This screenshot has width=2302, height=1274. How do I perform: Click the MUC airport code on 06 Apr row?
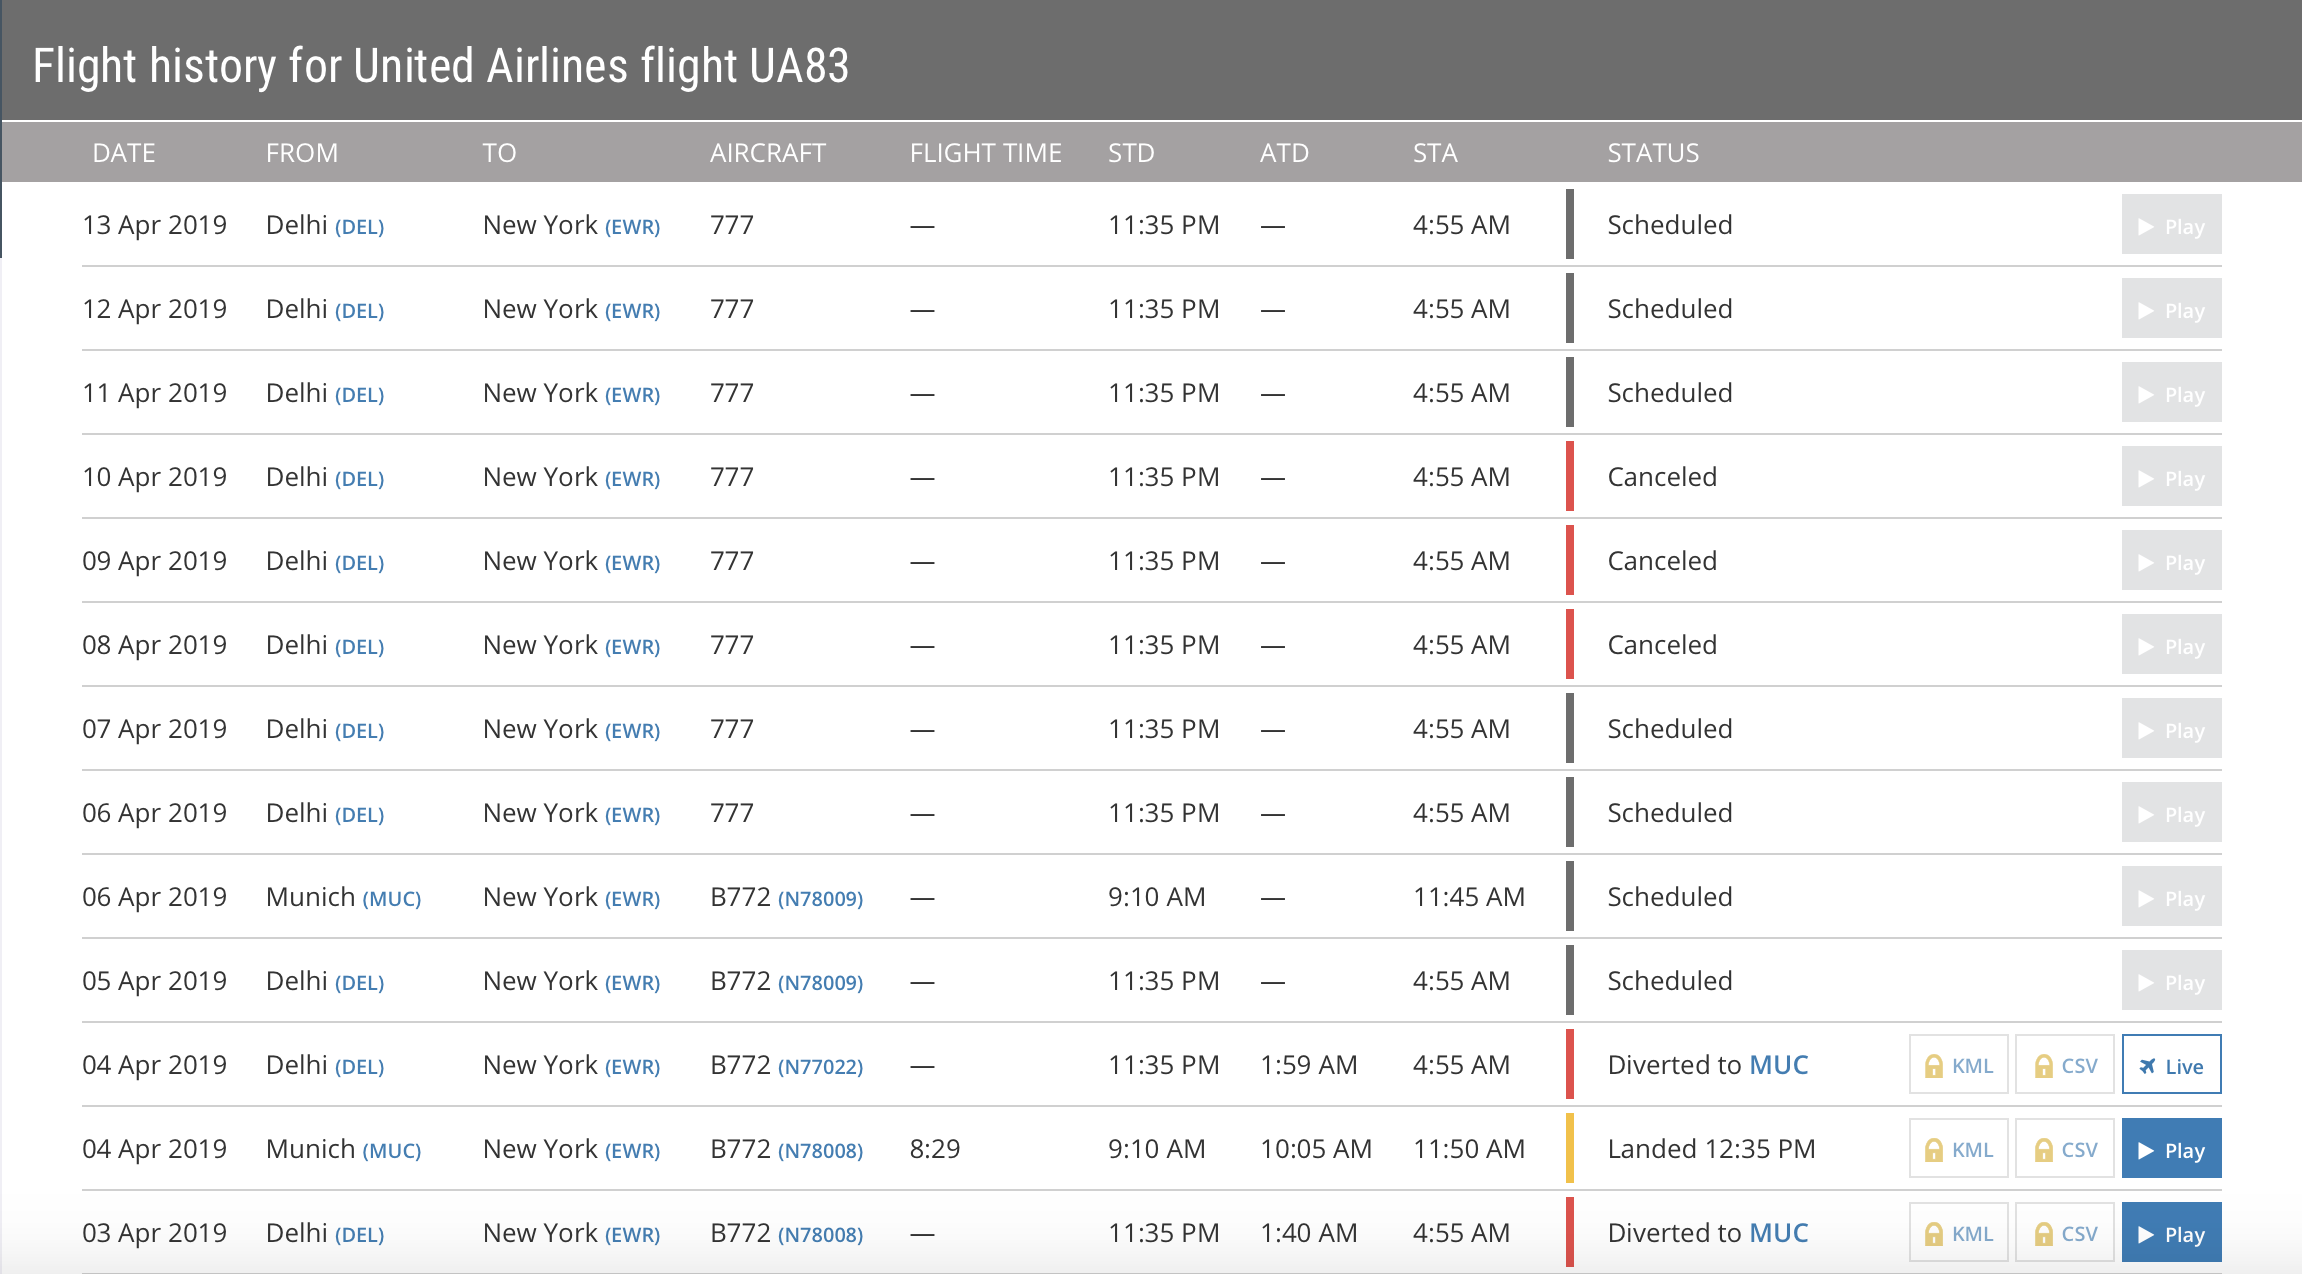coord(391,899)
